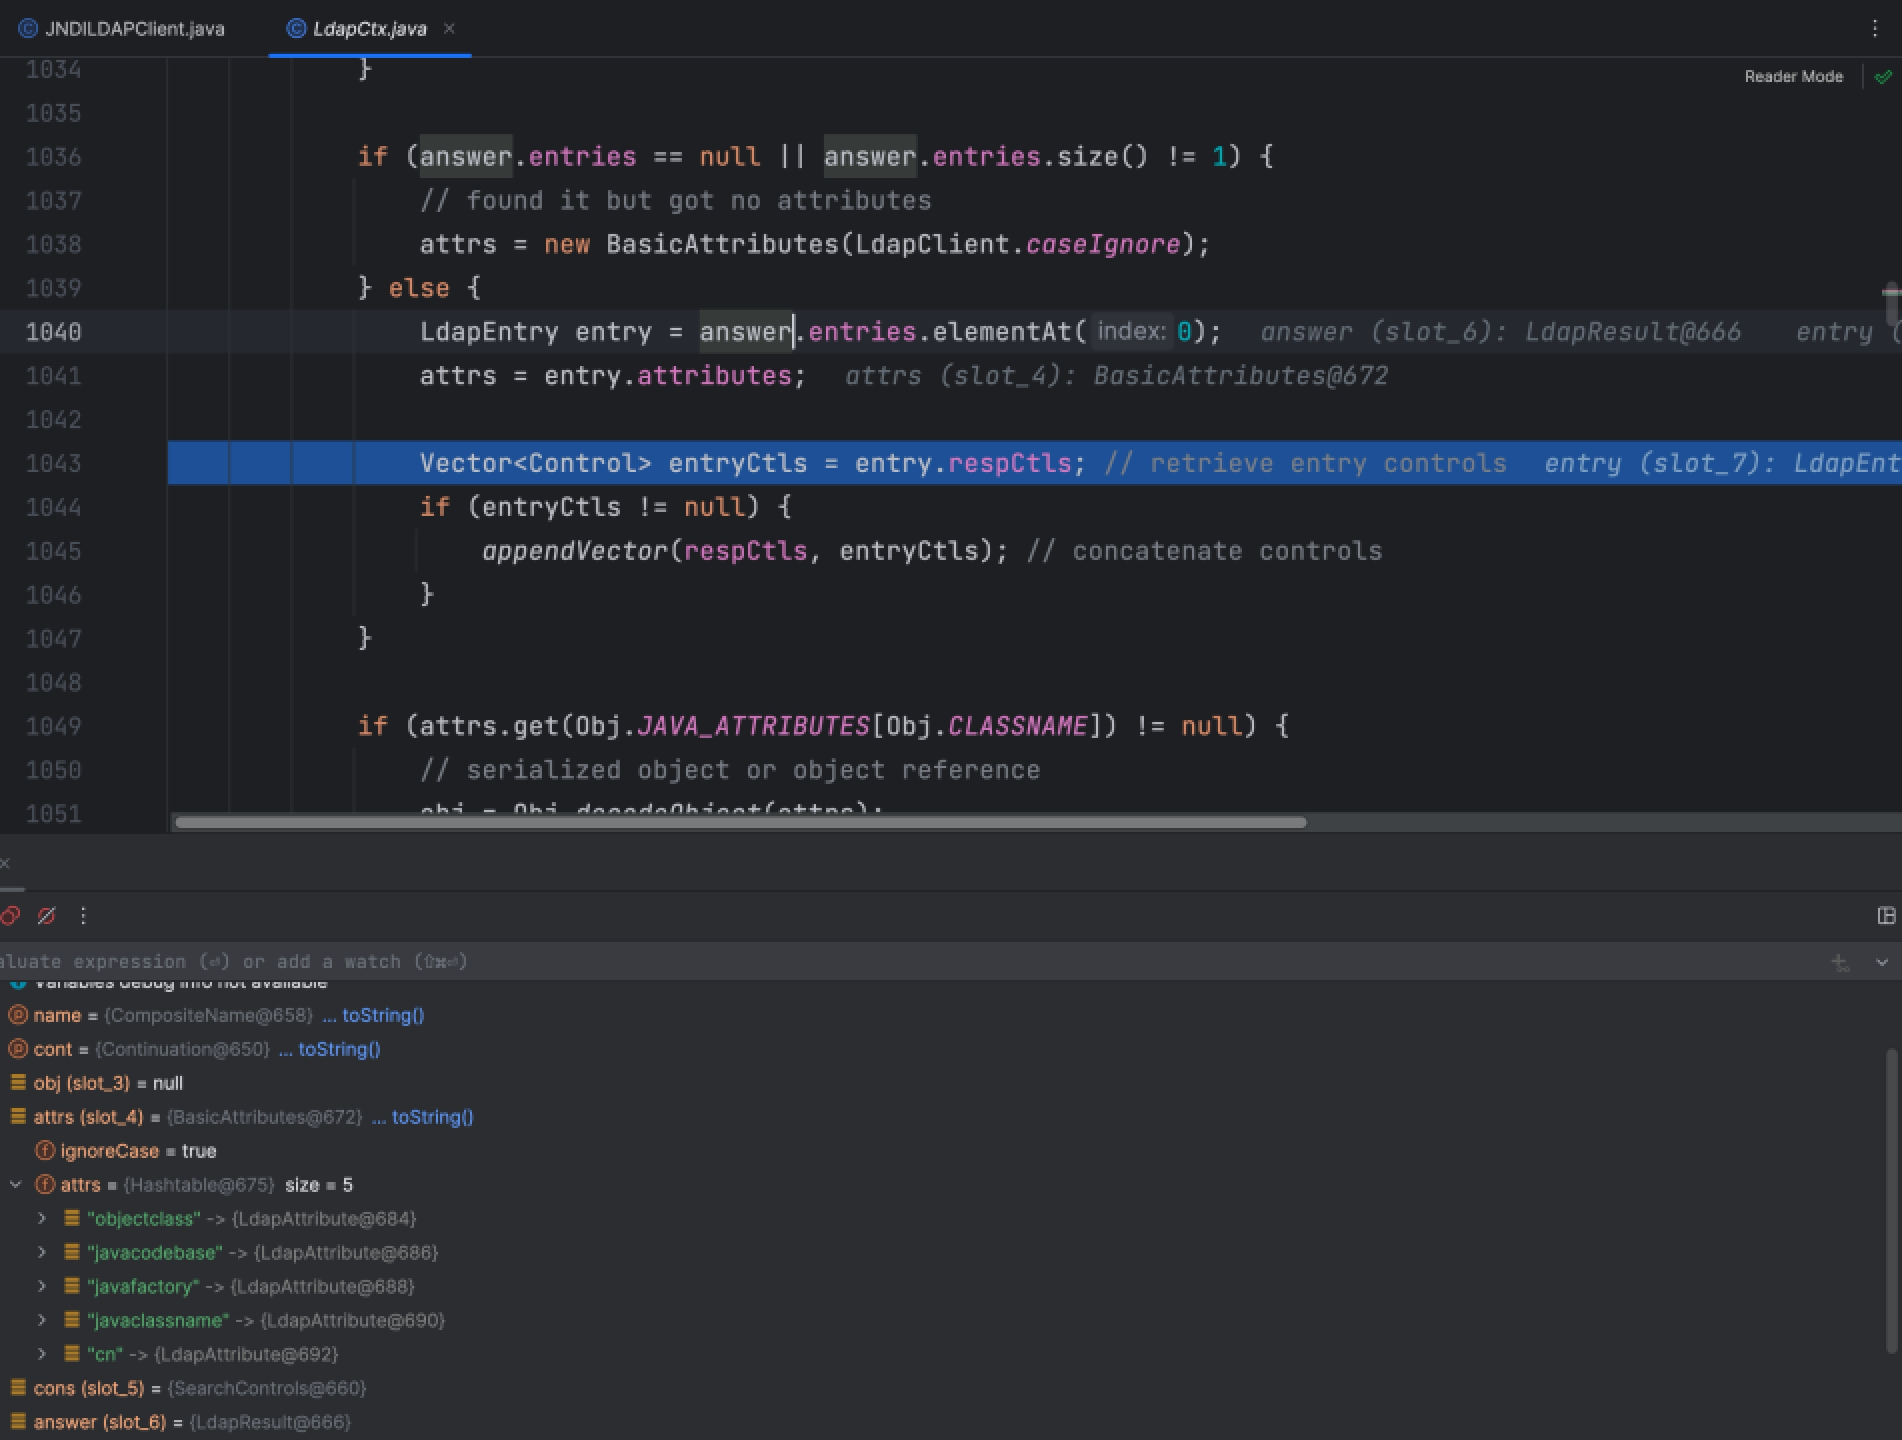Click the answer (slot_6) variable icon
This screenshot has width=1902, height=1440.
point(17,1423)
